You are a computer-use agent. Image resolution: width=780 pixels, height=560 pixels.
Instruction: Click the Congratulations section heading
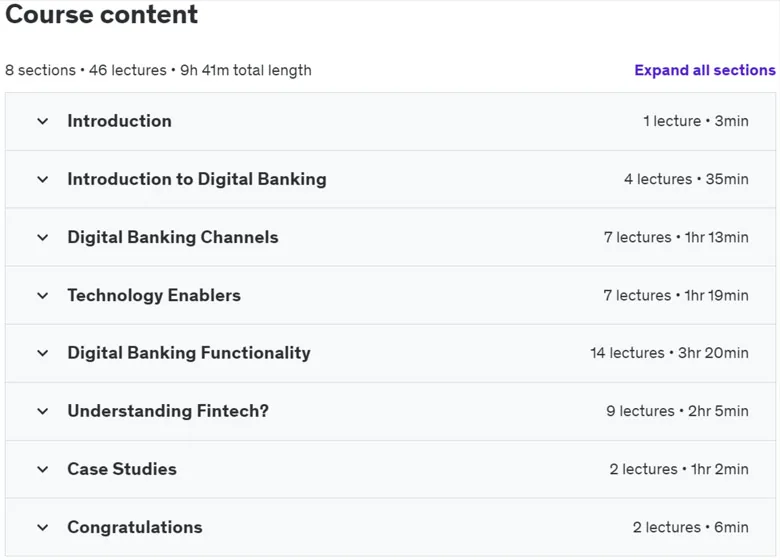pos(135,527)
